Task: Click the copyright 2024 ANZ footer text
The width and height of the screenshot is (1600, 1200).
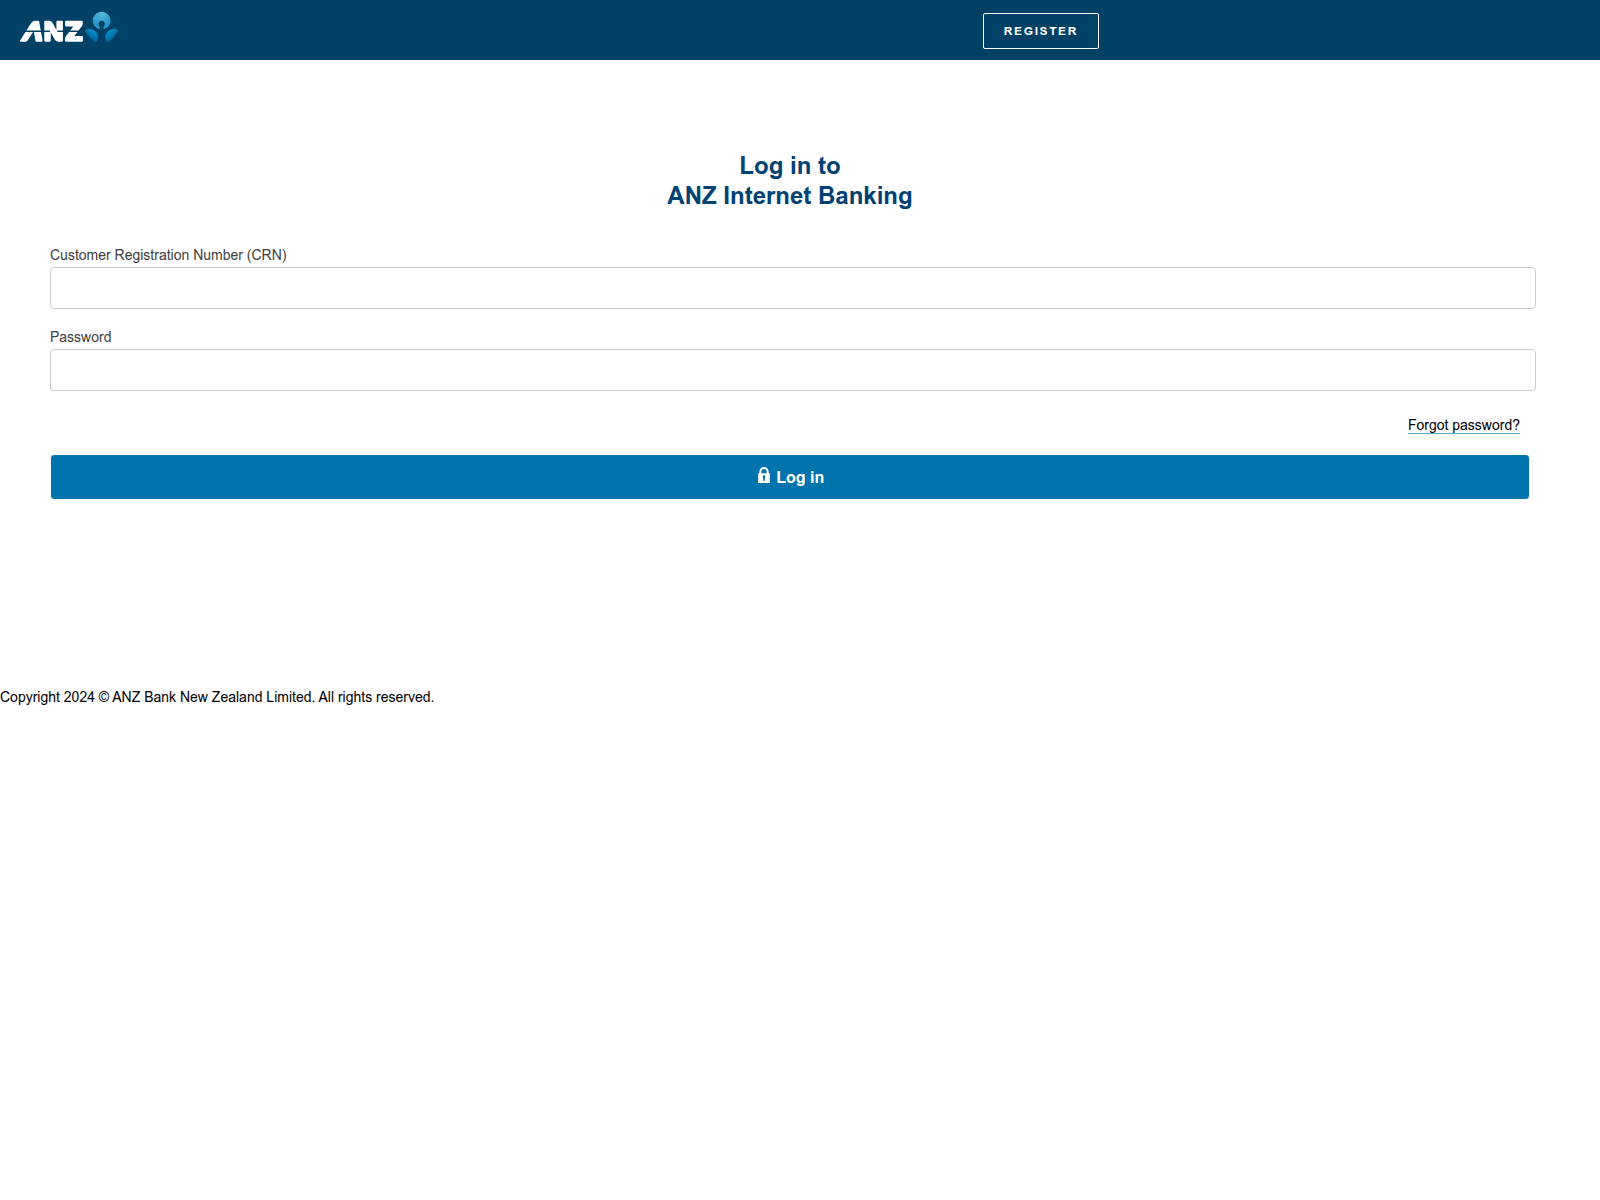Action: pos(217,697)
